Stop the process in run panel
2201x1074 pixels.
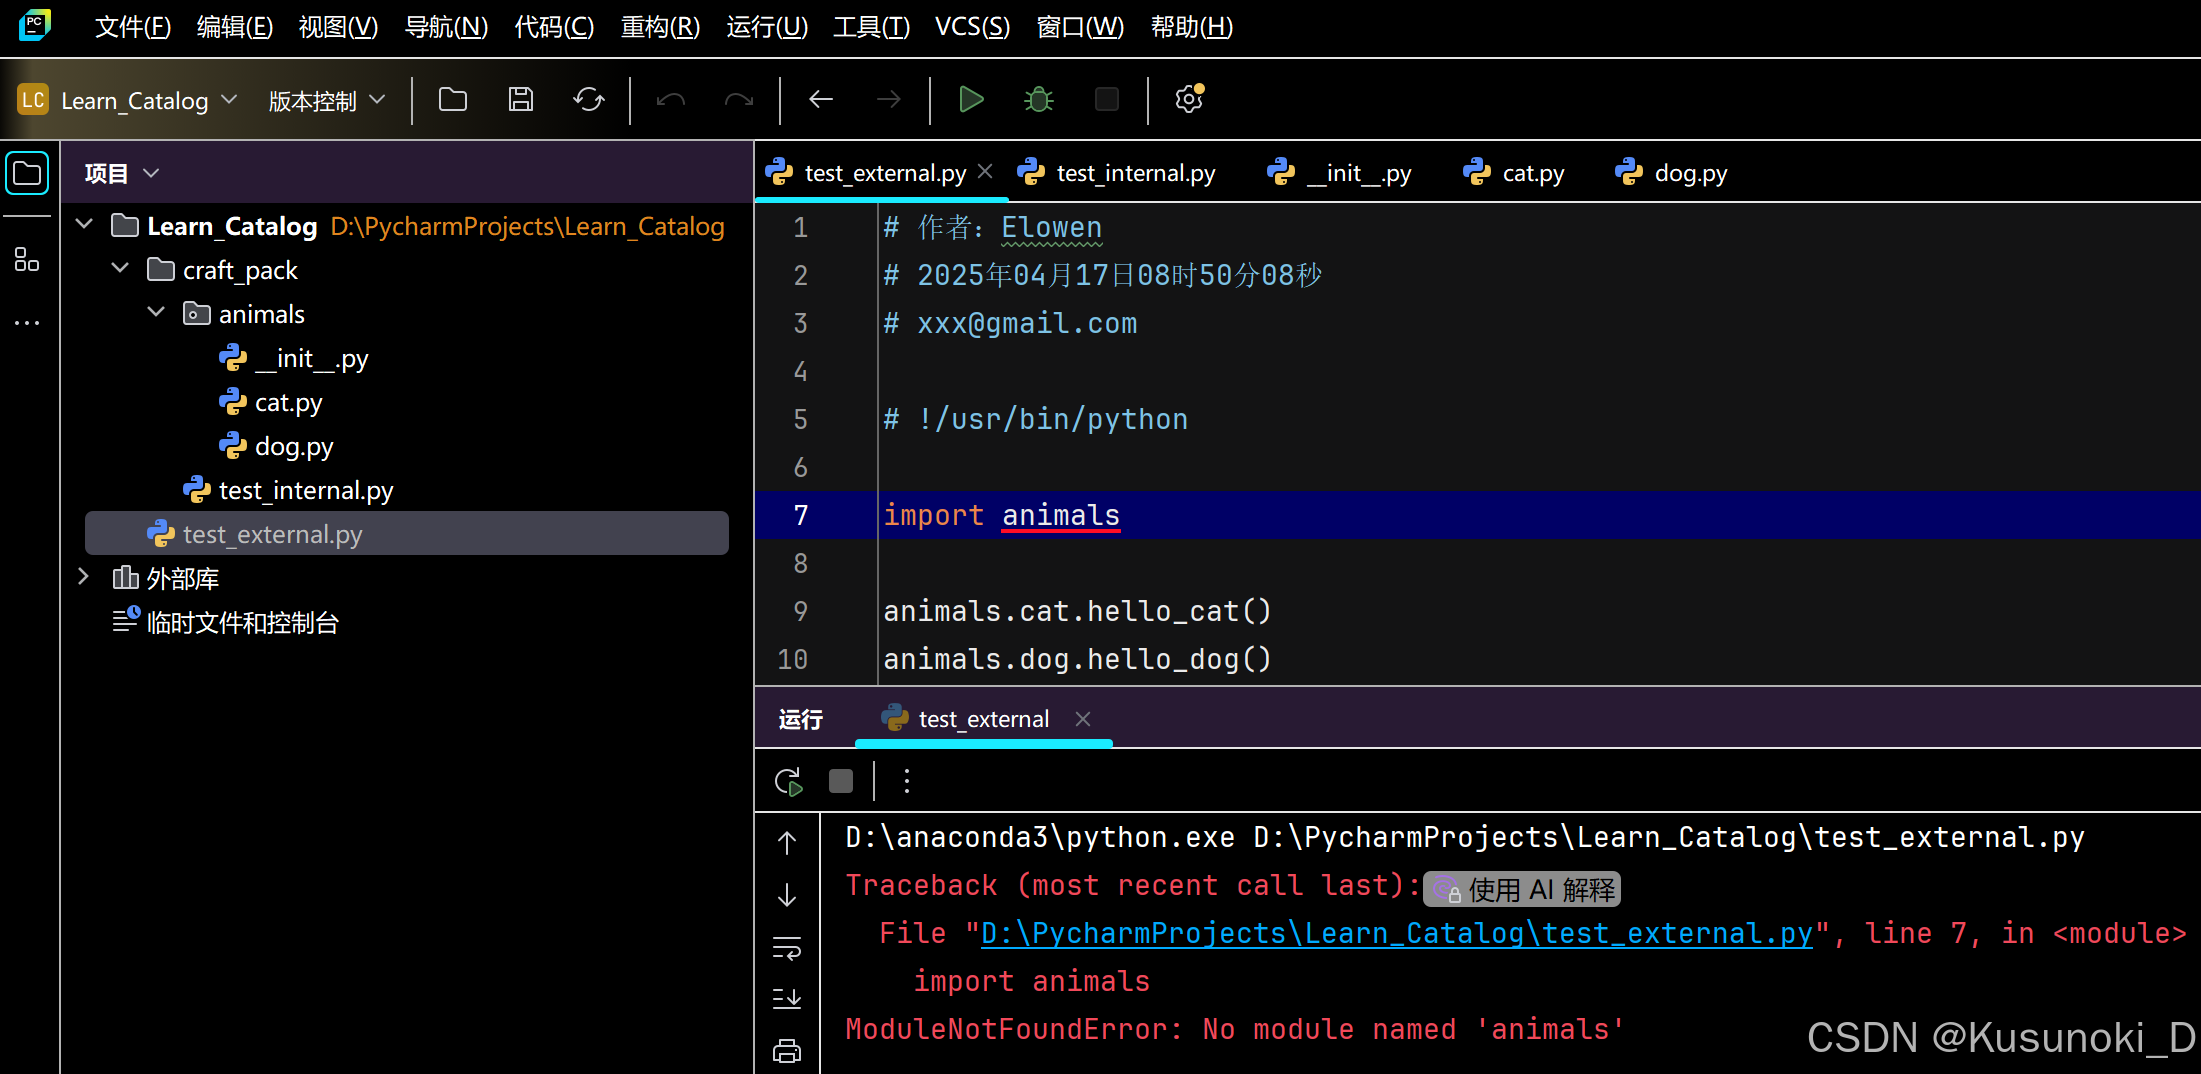coord(841,781)
